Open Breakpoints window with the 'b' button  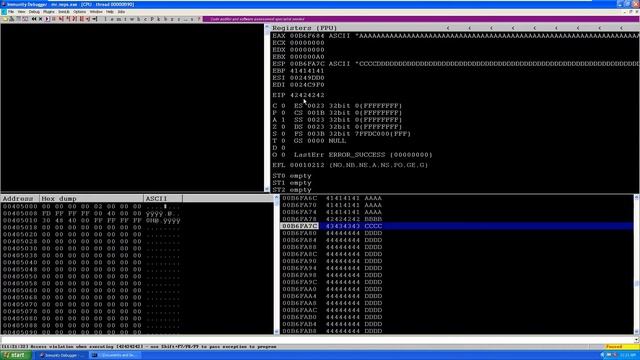[x=165, y=19]
